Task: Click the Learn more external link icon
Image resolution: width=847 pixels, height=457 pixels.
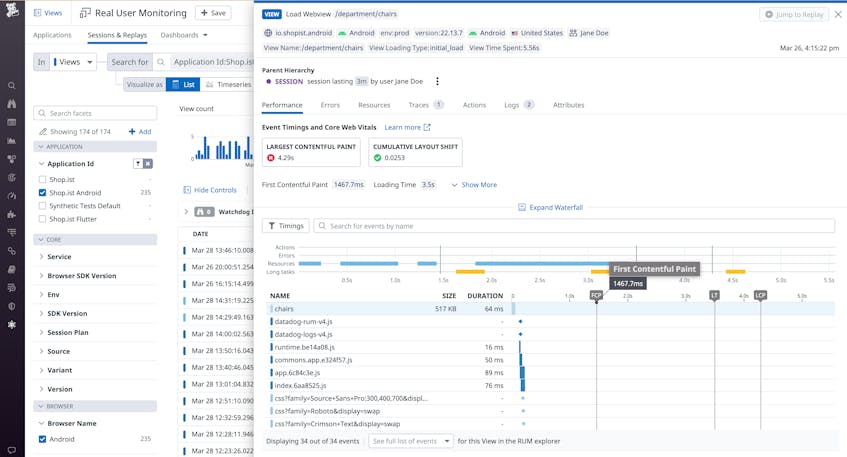Action: coord(427,127)
